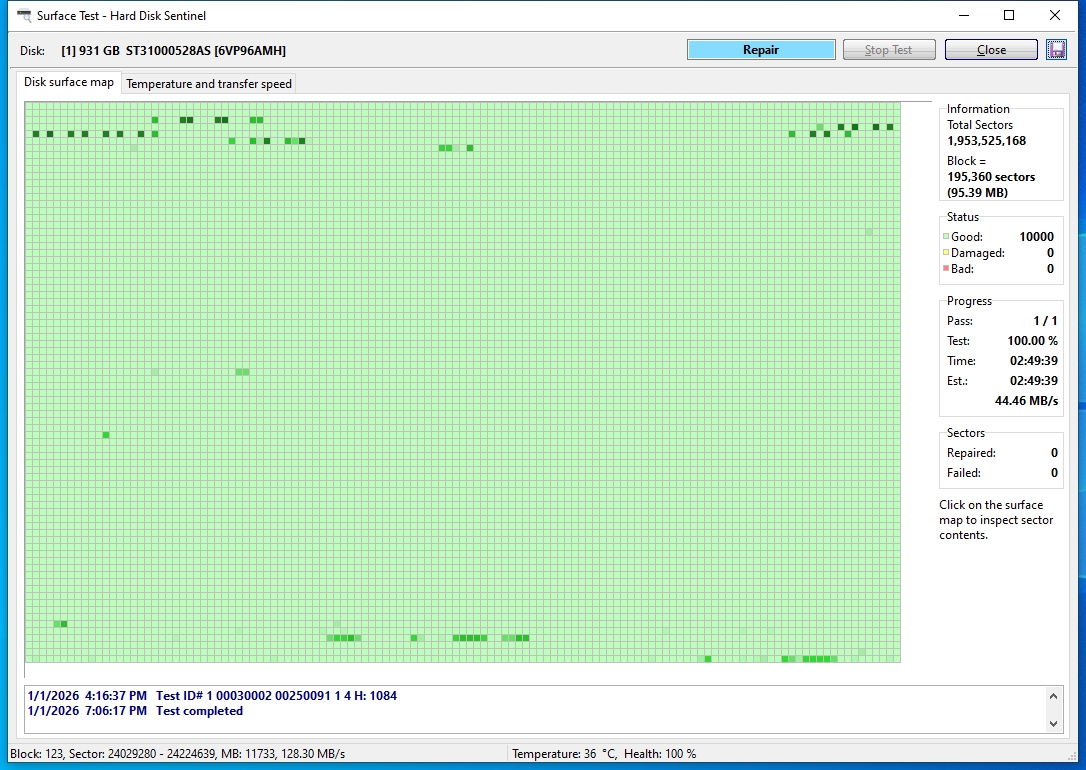Close the window with the X icon
Image resolution: width=1086 pixels, height=770 pixels.
[1055, 15]
